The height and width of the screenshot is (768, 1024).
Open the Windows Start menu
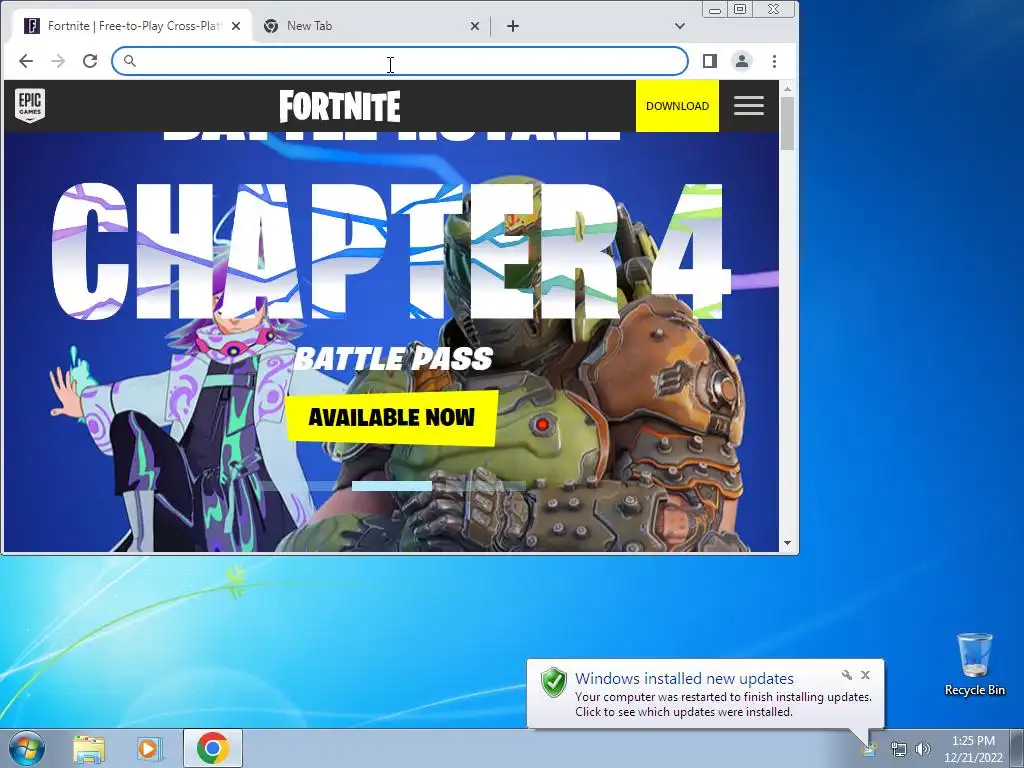pos(26,748)
